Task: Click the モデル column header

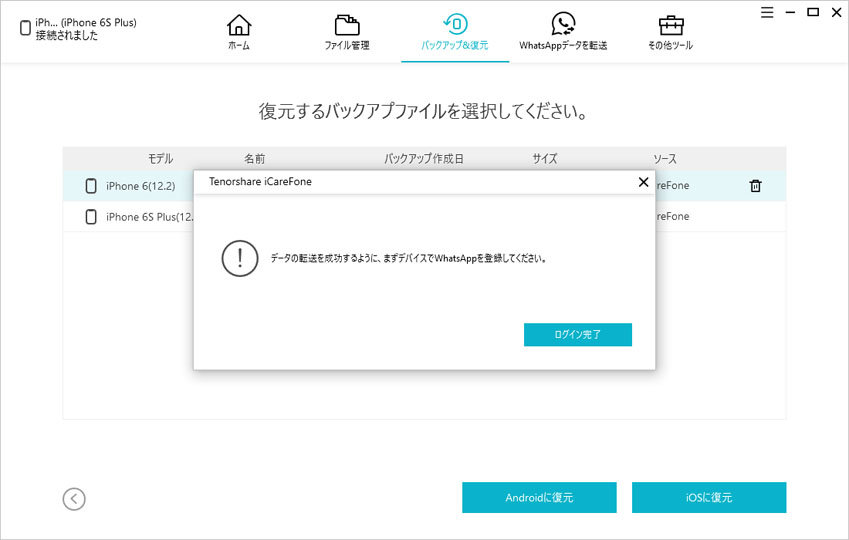Action: [160, 159]
